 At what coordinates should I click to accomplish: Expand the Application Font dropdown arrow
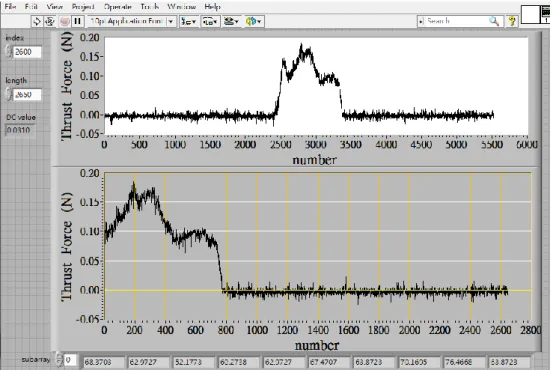(171, 22)
